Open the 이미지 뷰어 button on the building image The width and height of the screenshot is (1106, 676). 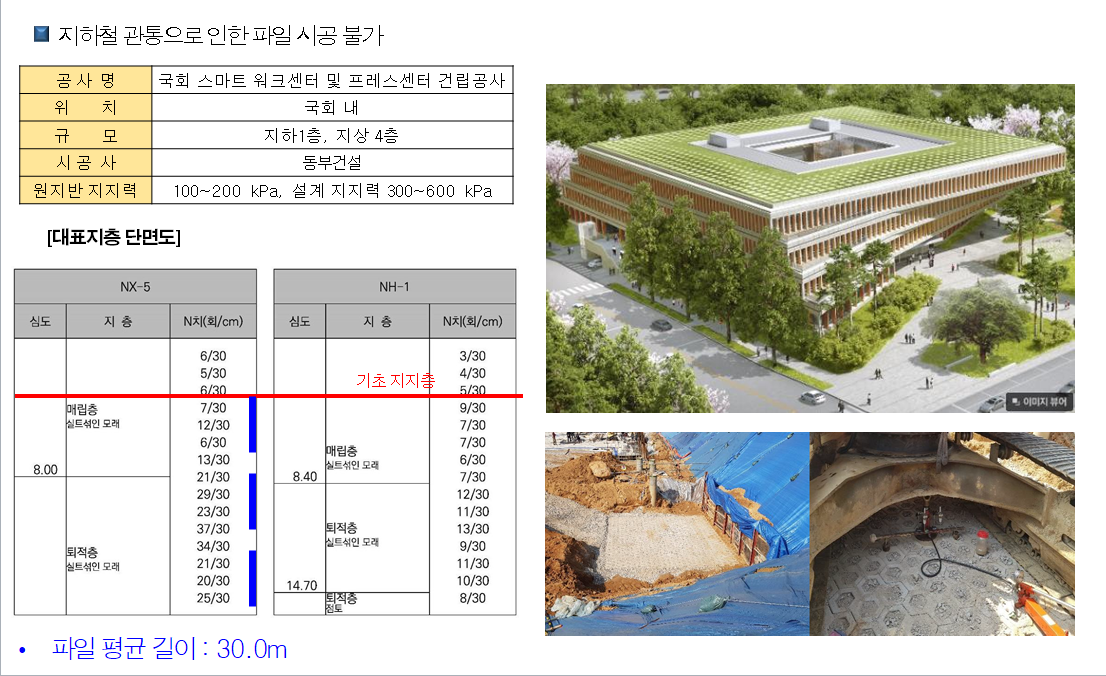1040,402
